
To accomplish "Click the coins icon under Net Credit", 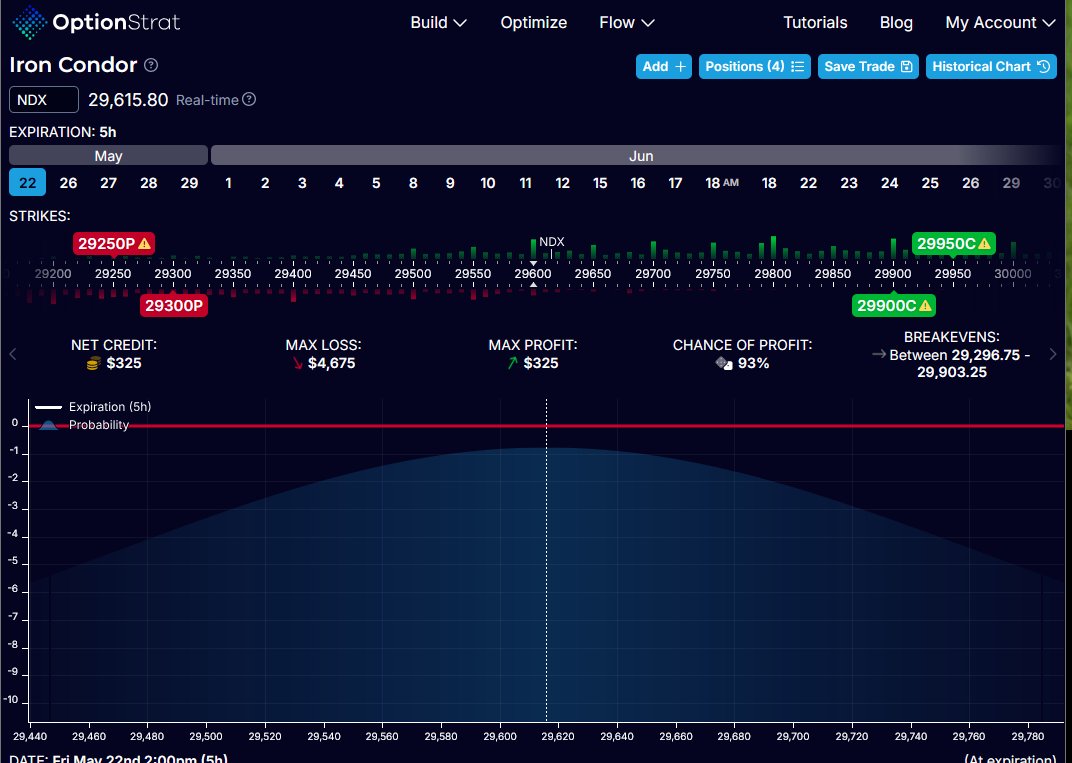I will coord(94,364).
